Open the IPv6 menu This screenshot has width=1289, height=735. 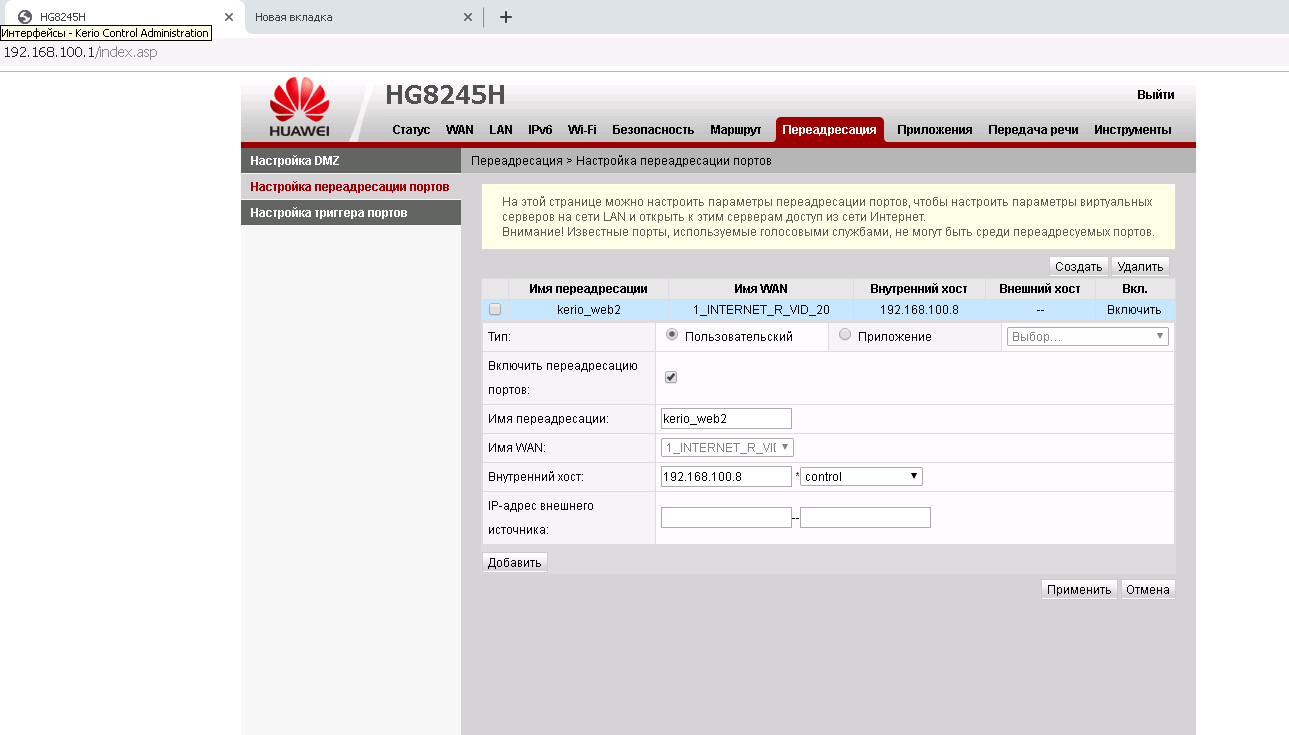pos(540,130)
